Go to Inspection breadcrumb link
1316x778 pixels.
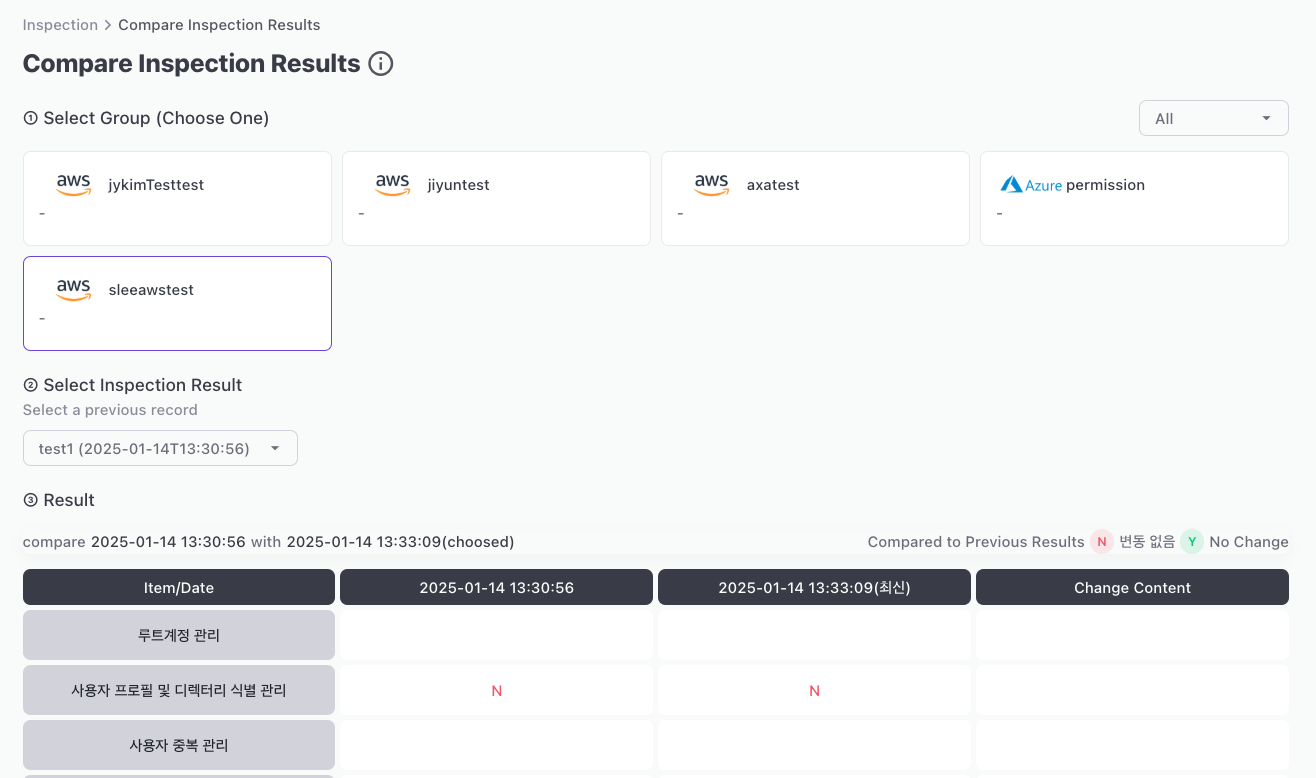click(60, 25)
